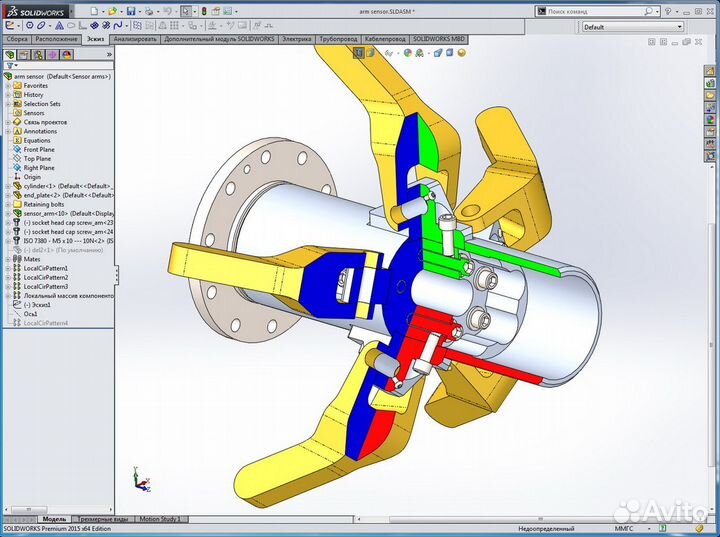Screen dimensions: 720x537
Task: Expand the History node
Action: 7,95
